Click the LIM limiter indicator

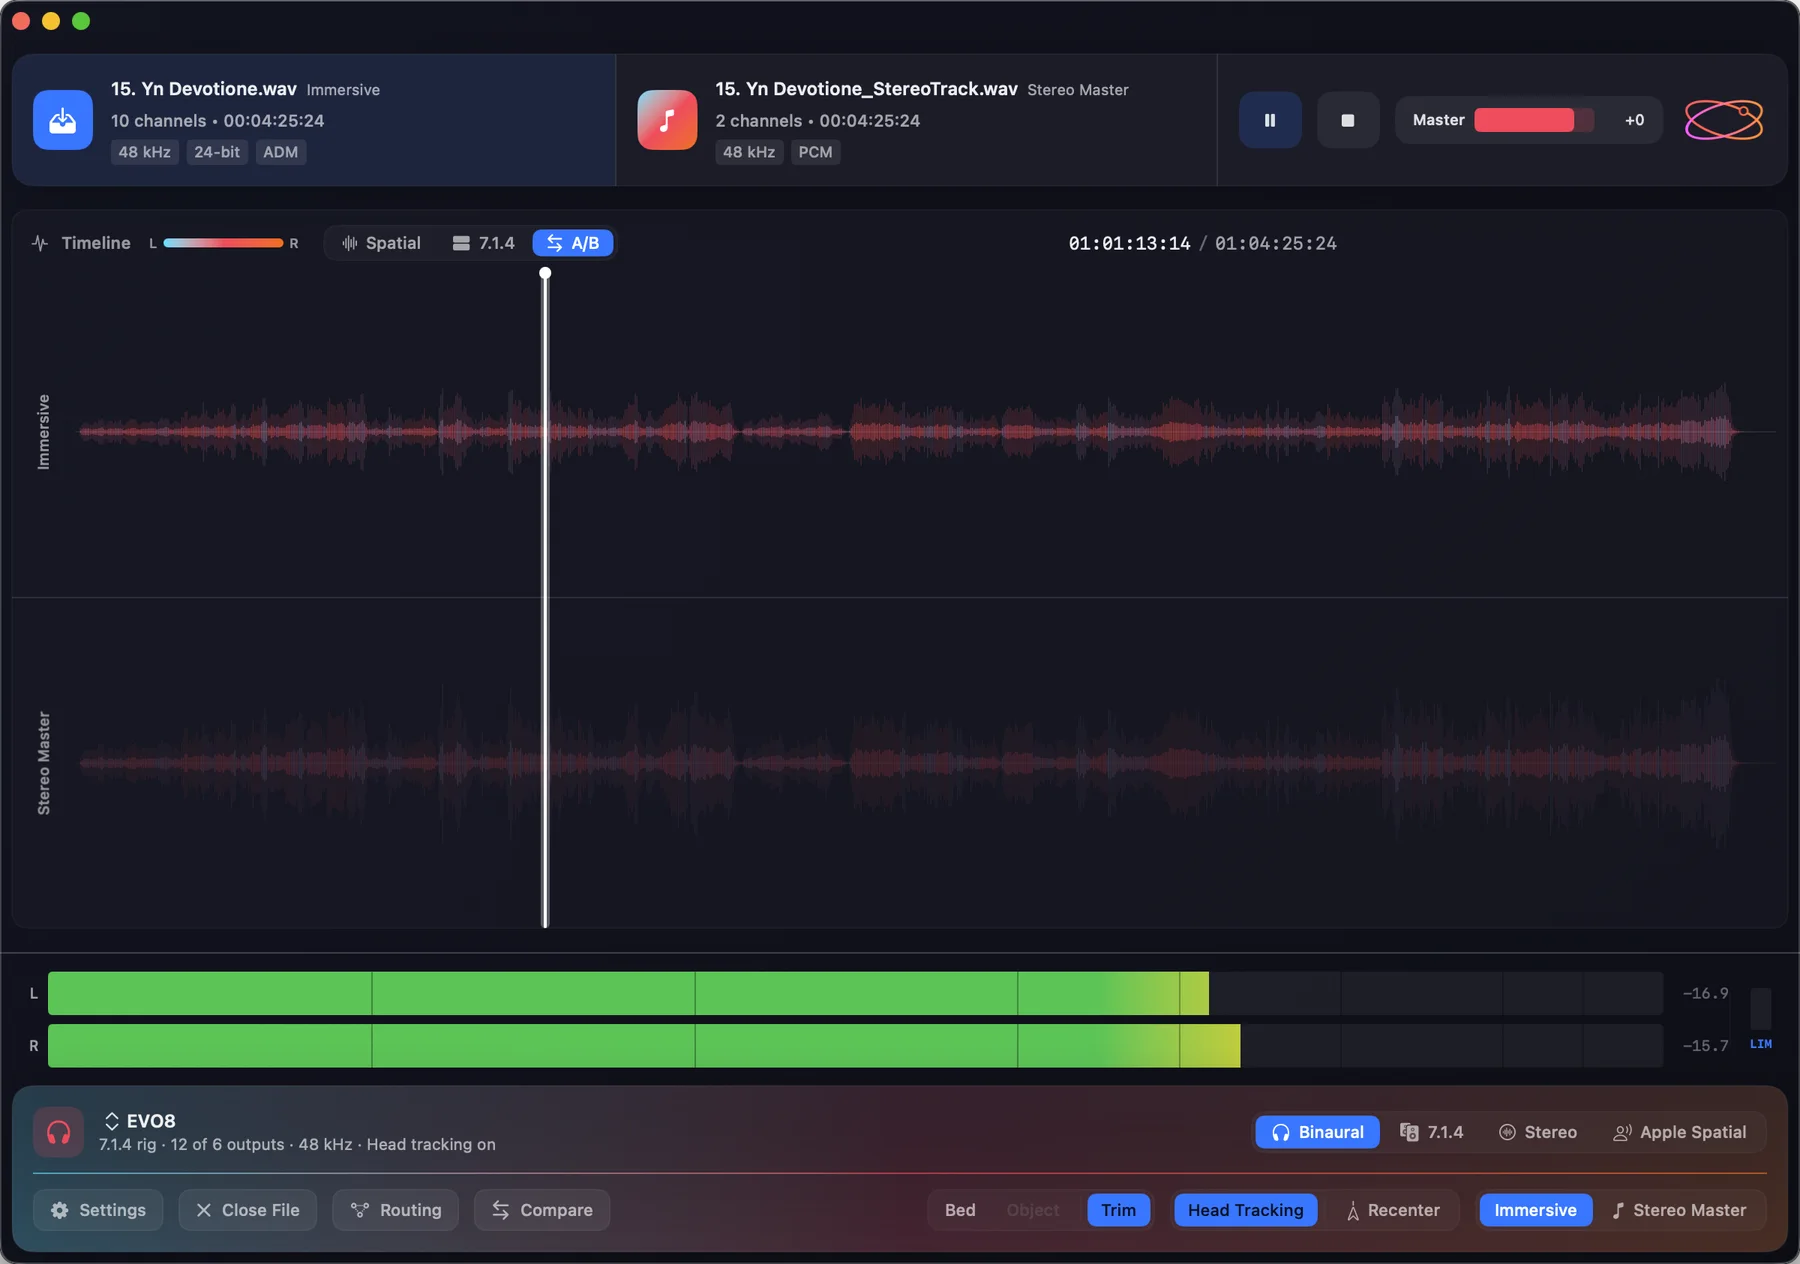click(1761, 1044)
